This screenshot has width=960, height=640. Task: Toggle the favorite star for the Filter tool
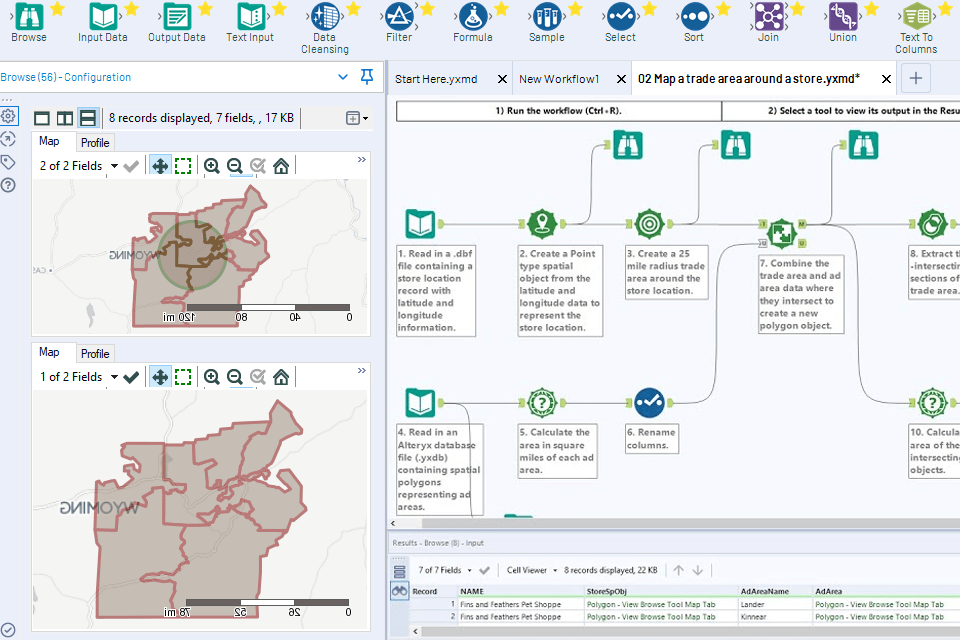tap(427, 9)
